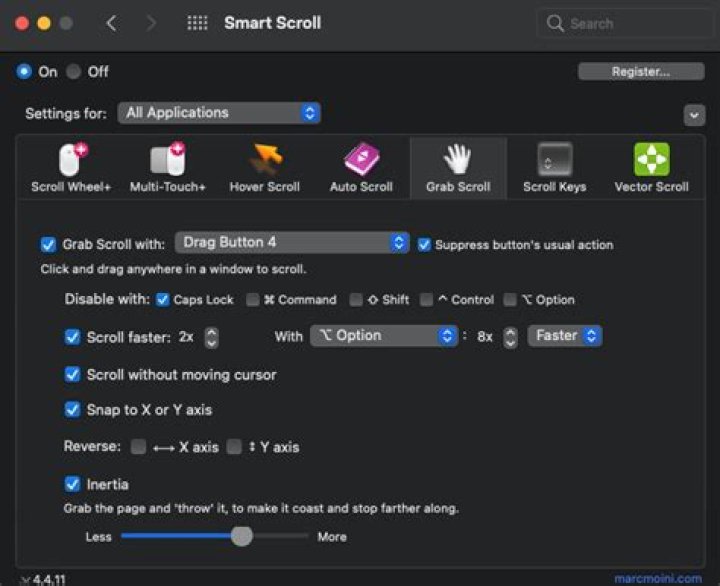This screenshot has width=720, height=586.
Task: Open the Drag Button 4 dropdown
Action: point(292,242)
